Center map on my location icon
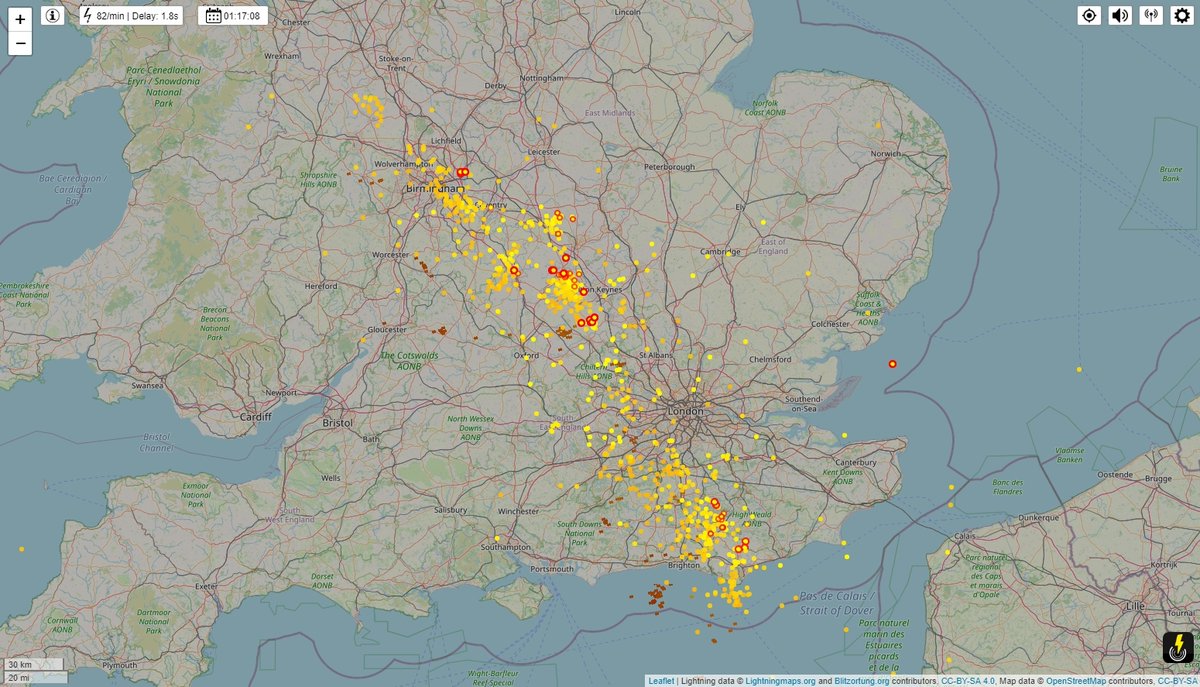This screenshot has width=1200, height=687. pyautogui.click(x=1090, y=15)
